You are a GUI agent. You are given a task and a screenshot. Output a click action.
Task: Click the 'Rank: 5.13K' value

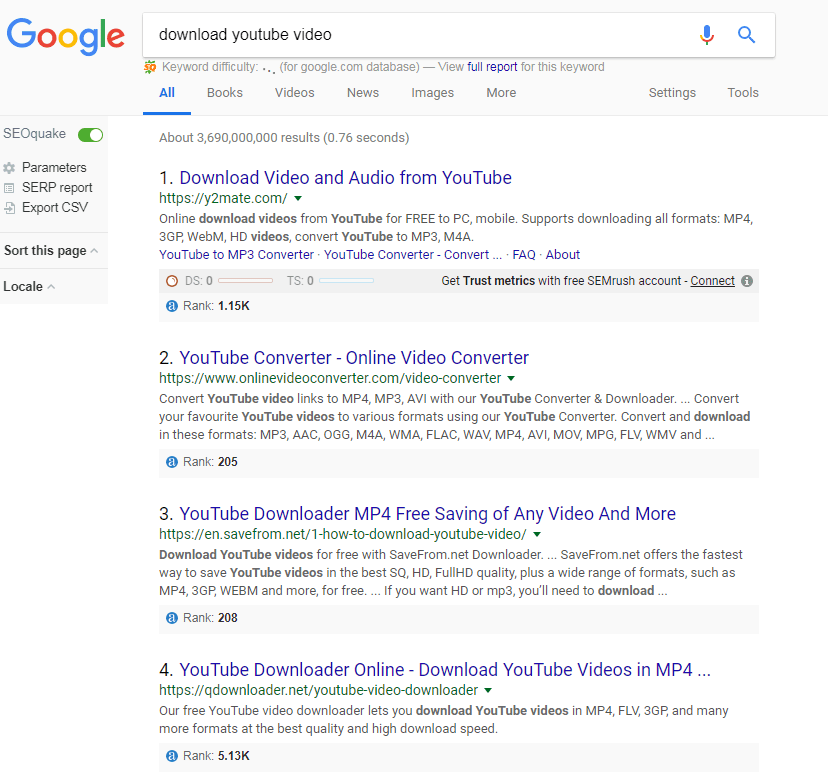point(234,756)
